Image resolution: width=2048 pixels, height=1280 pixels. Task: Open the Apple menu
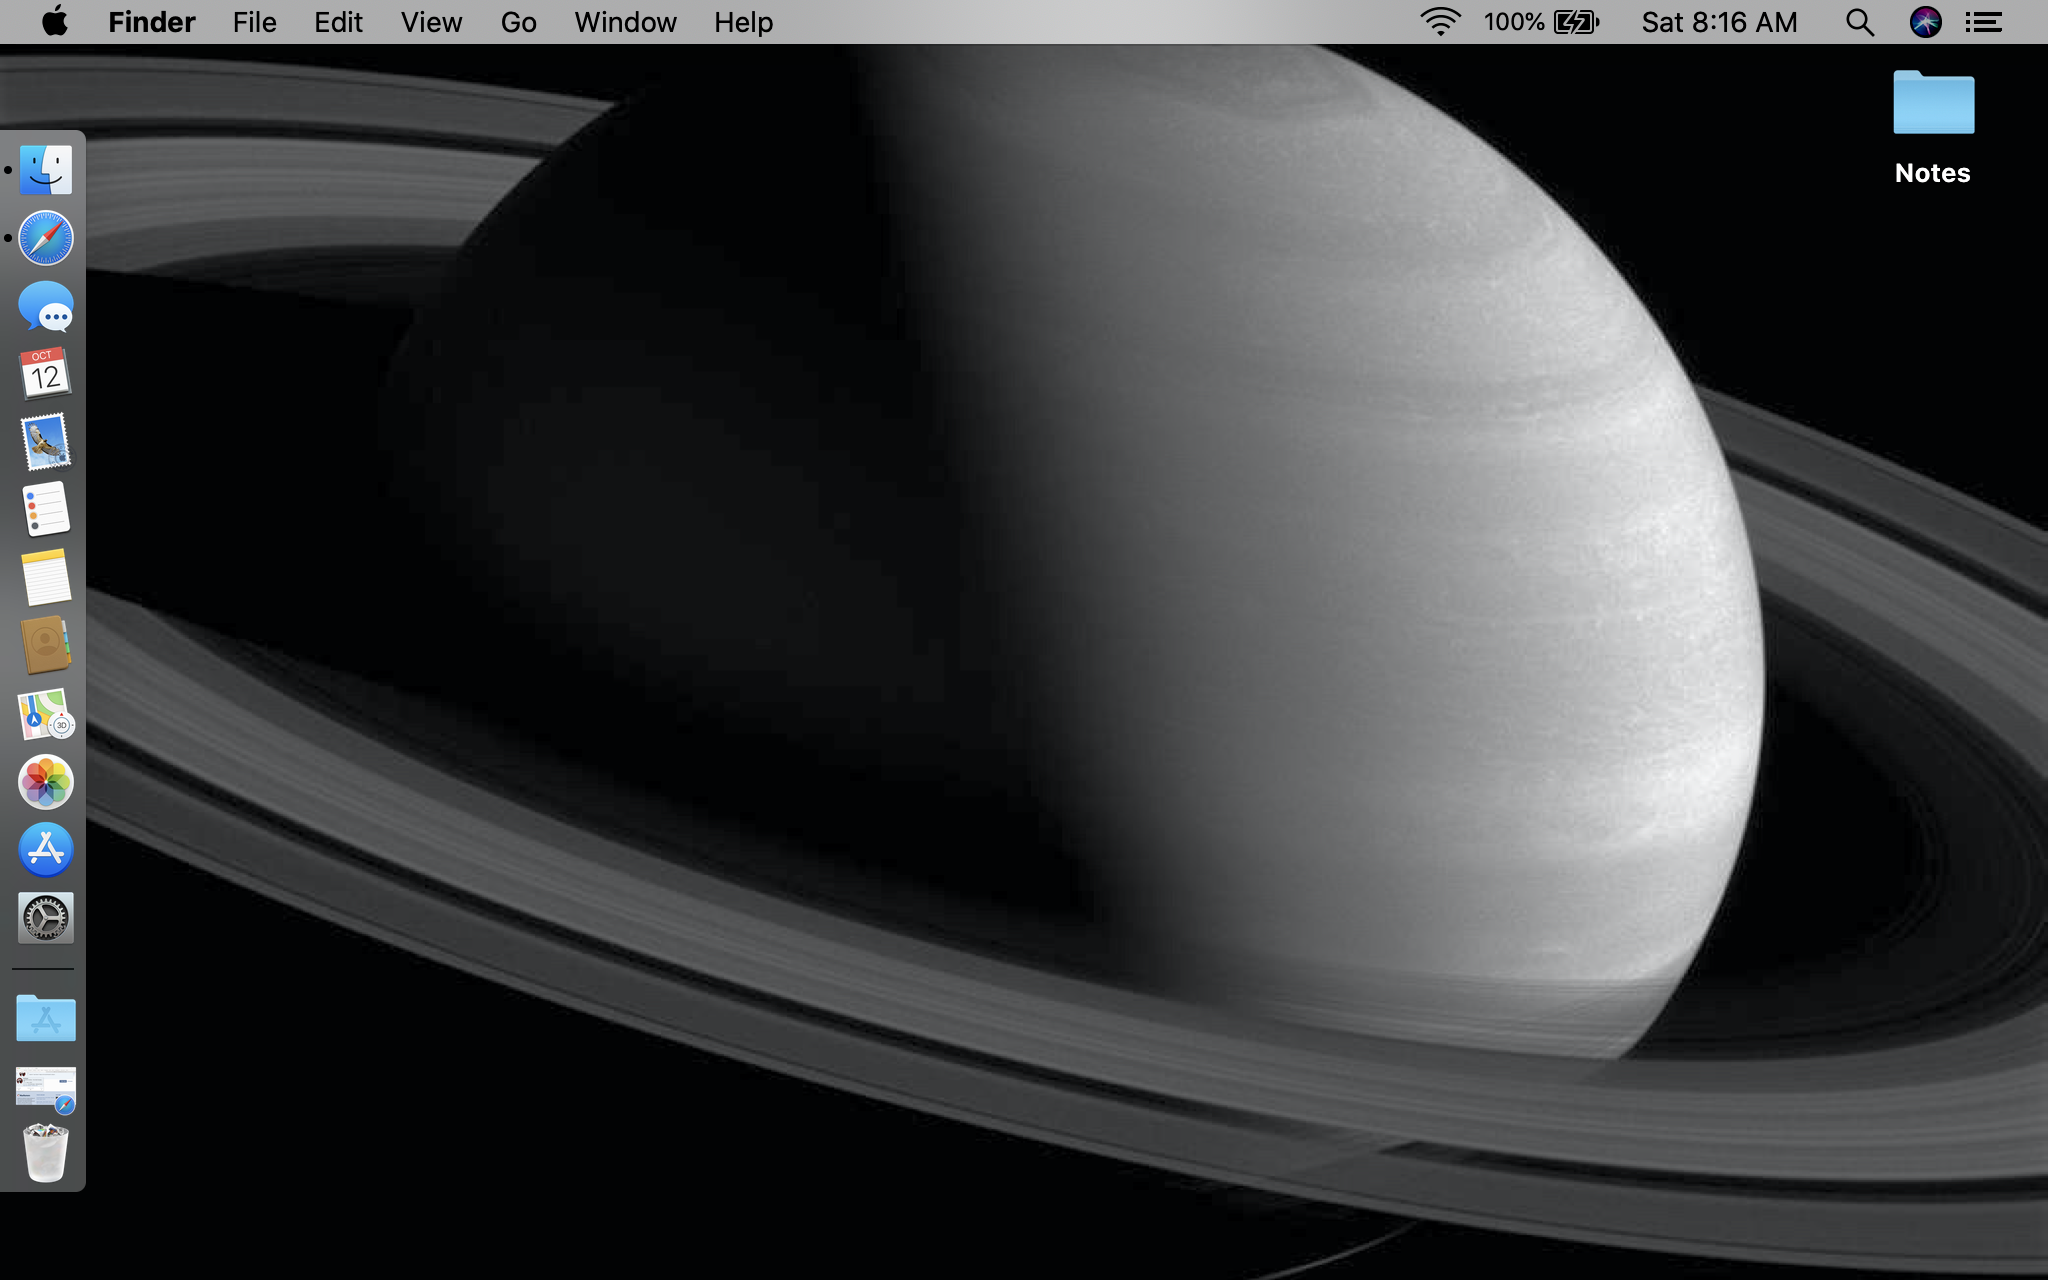[55, 21]
